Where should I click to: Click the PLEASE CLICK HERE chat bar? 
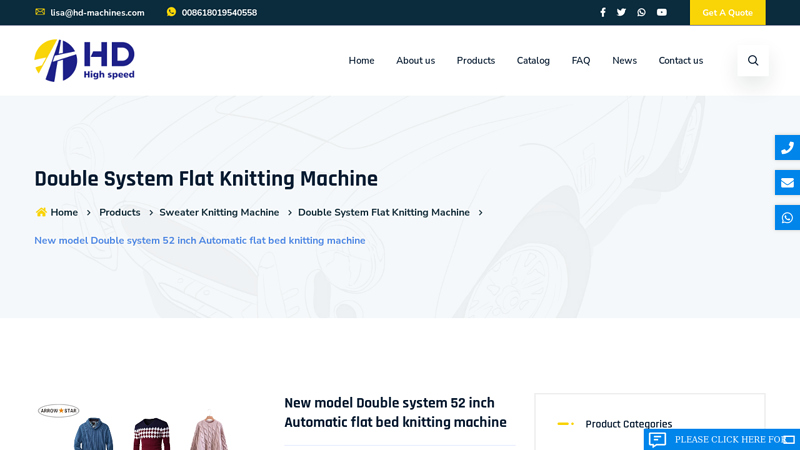(722, 439)
